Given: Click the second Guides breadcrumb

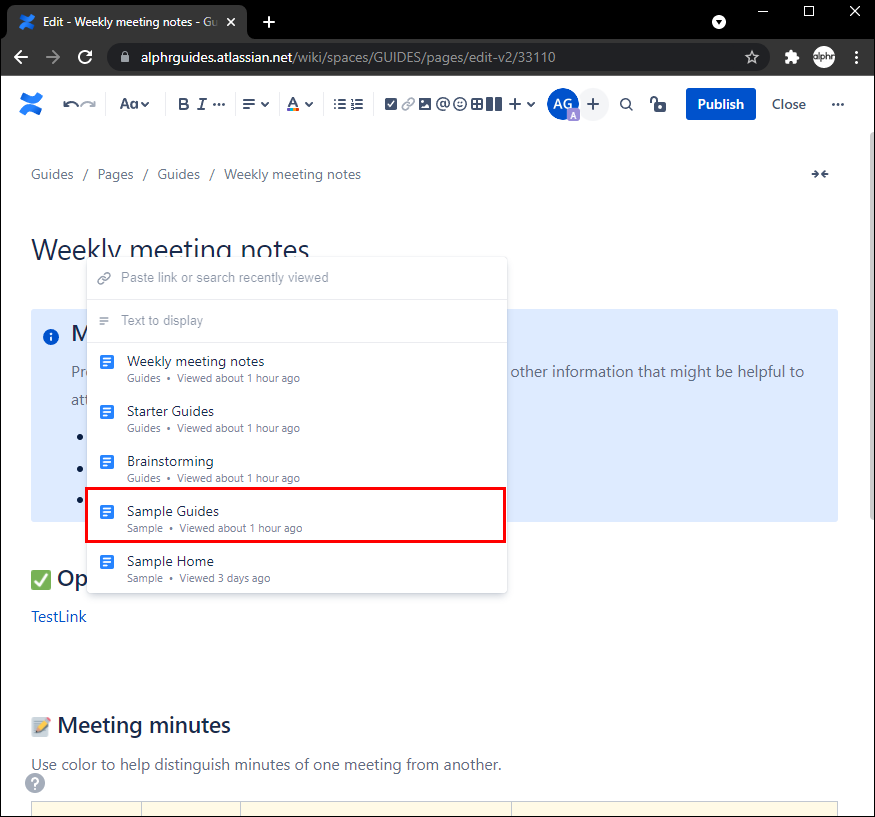Looking at the screenshot, I should pos(179,174).
